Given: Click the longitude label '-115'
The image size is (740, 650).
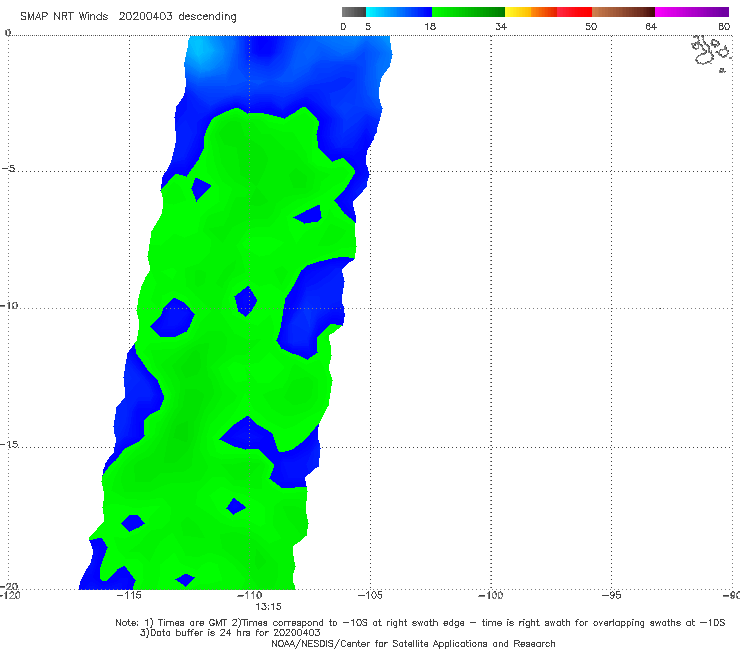Looking at the screenshot, I should [129, 595].
